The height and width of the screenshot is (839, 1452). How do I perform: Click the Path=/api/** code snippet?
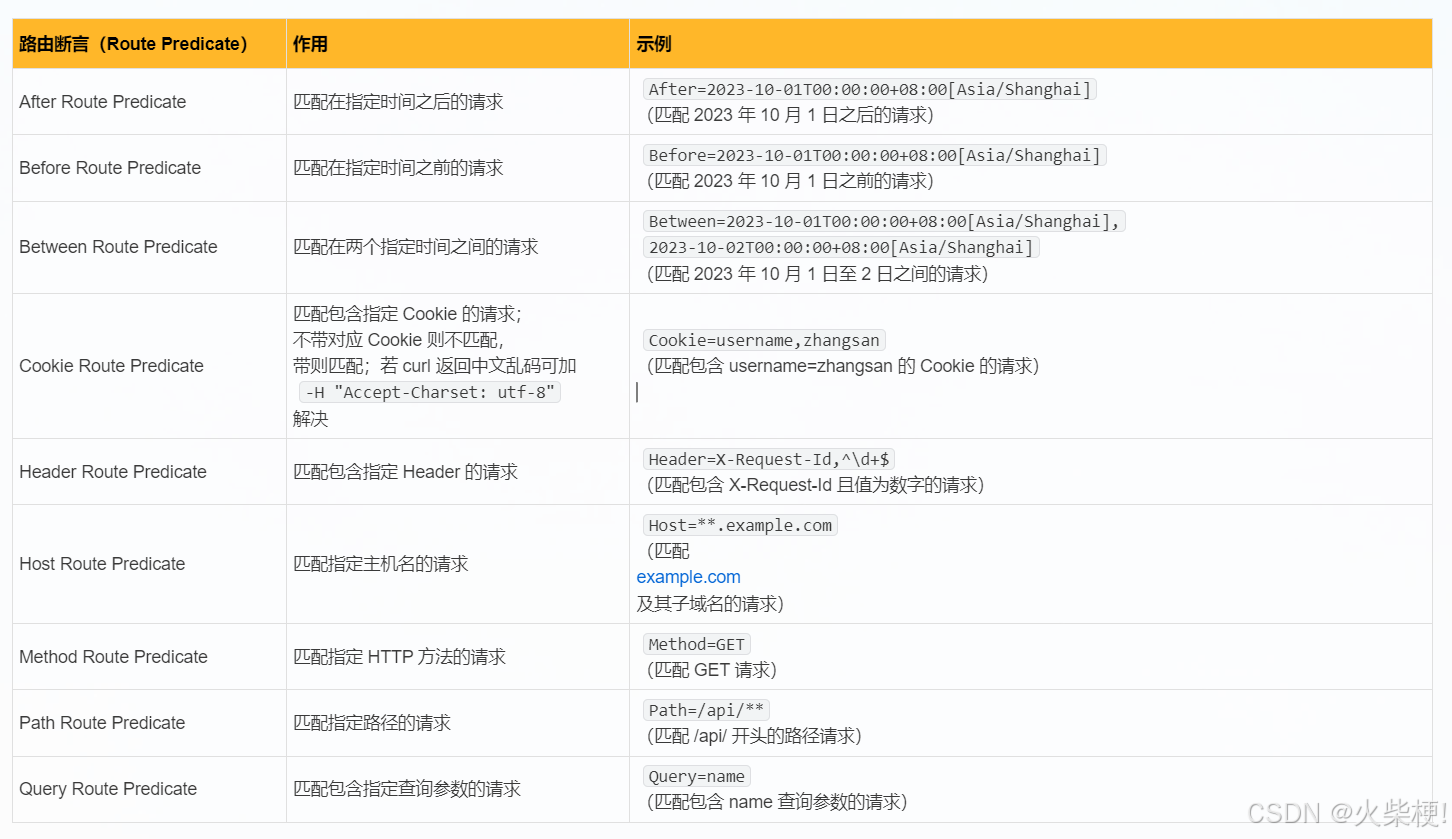coord(706,709)
